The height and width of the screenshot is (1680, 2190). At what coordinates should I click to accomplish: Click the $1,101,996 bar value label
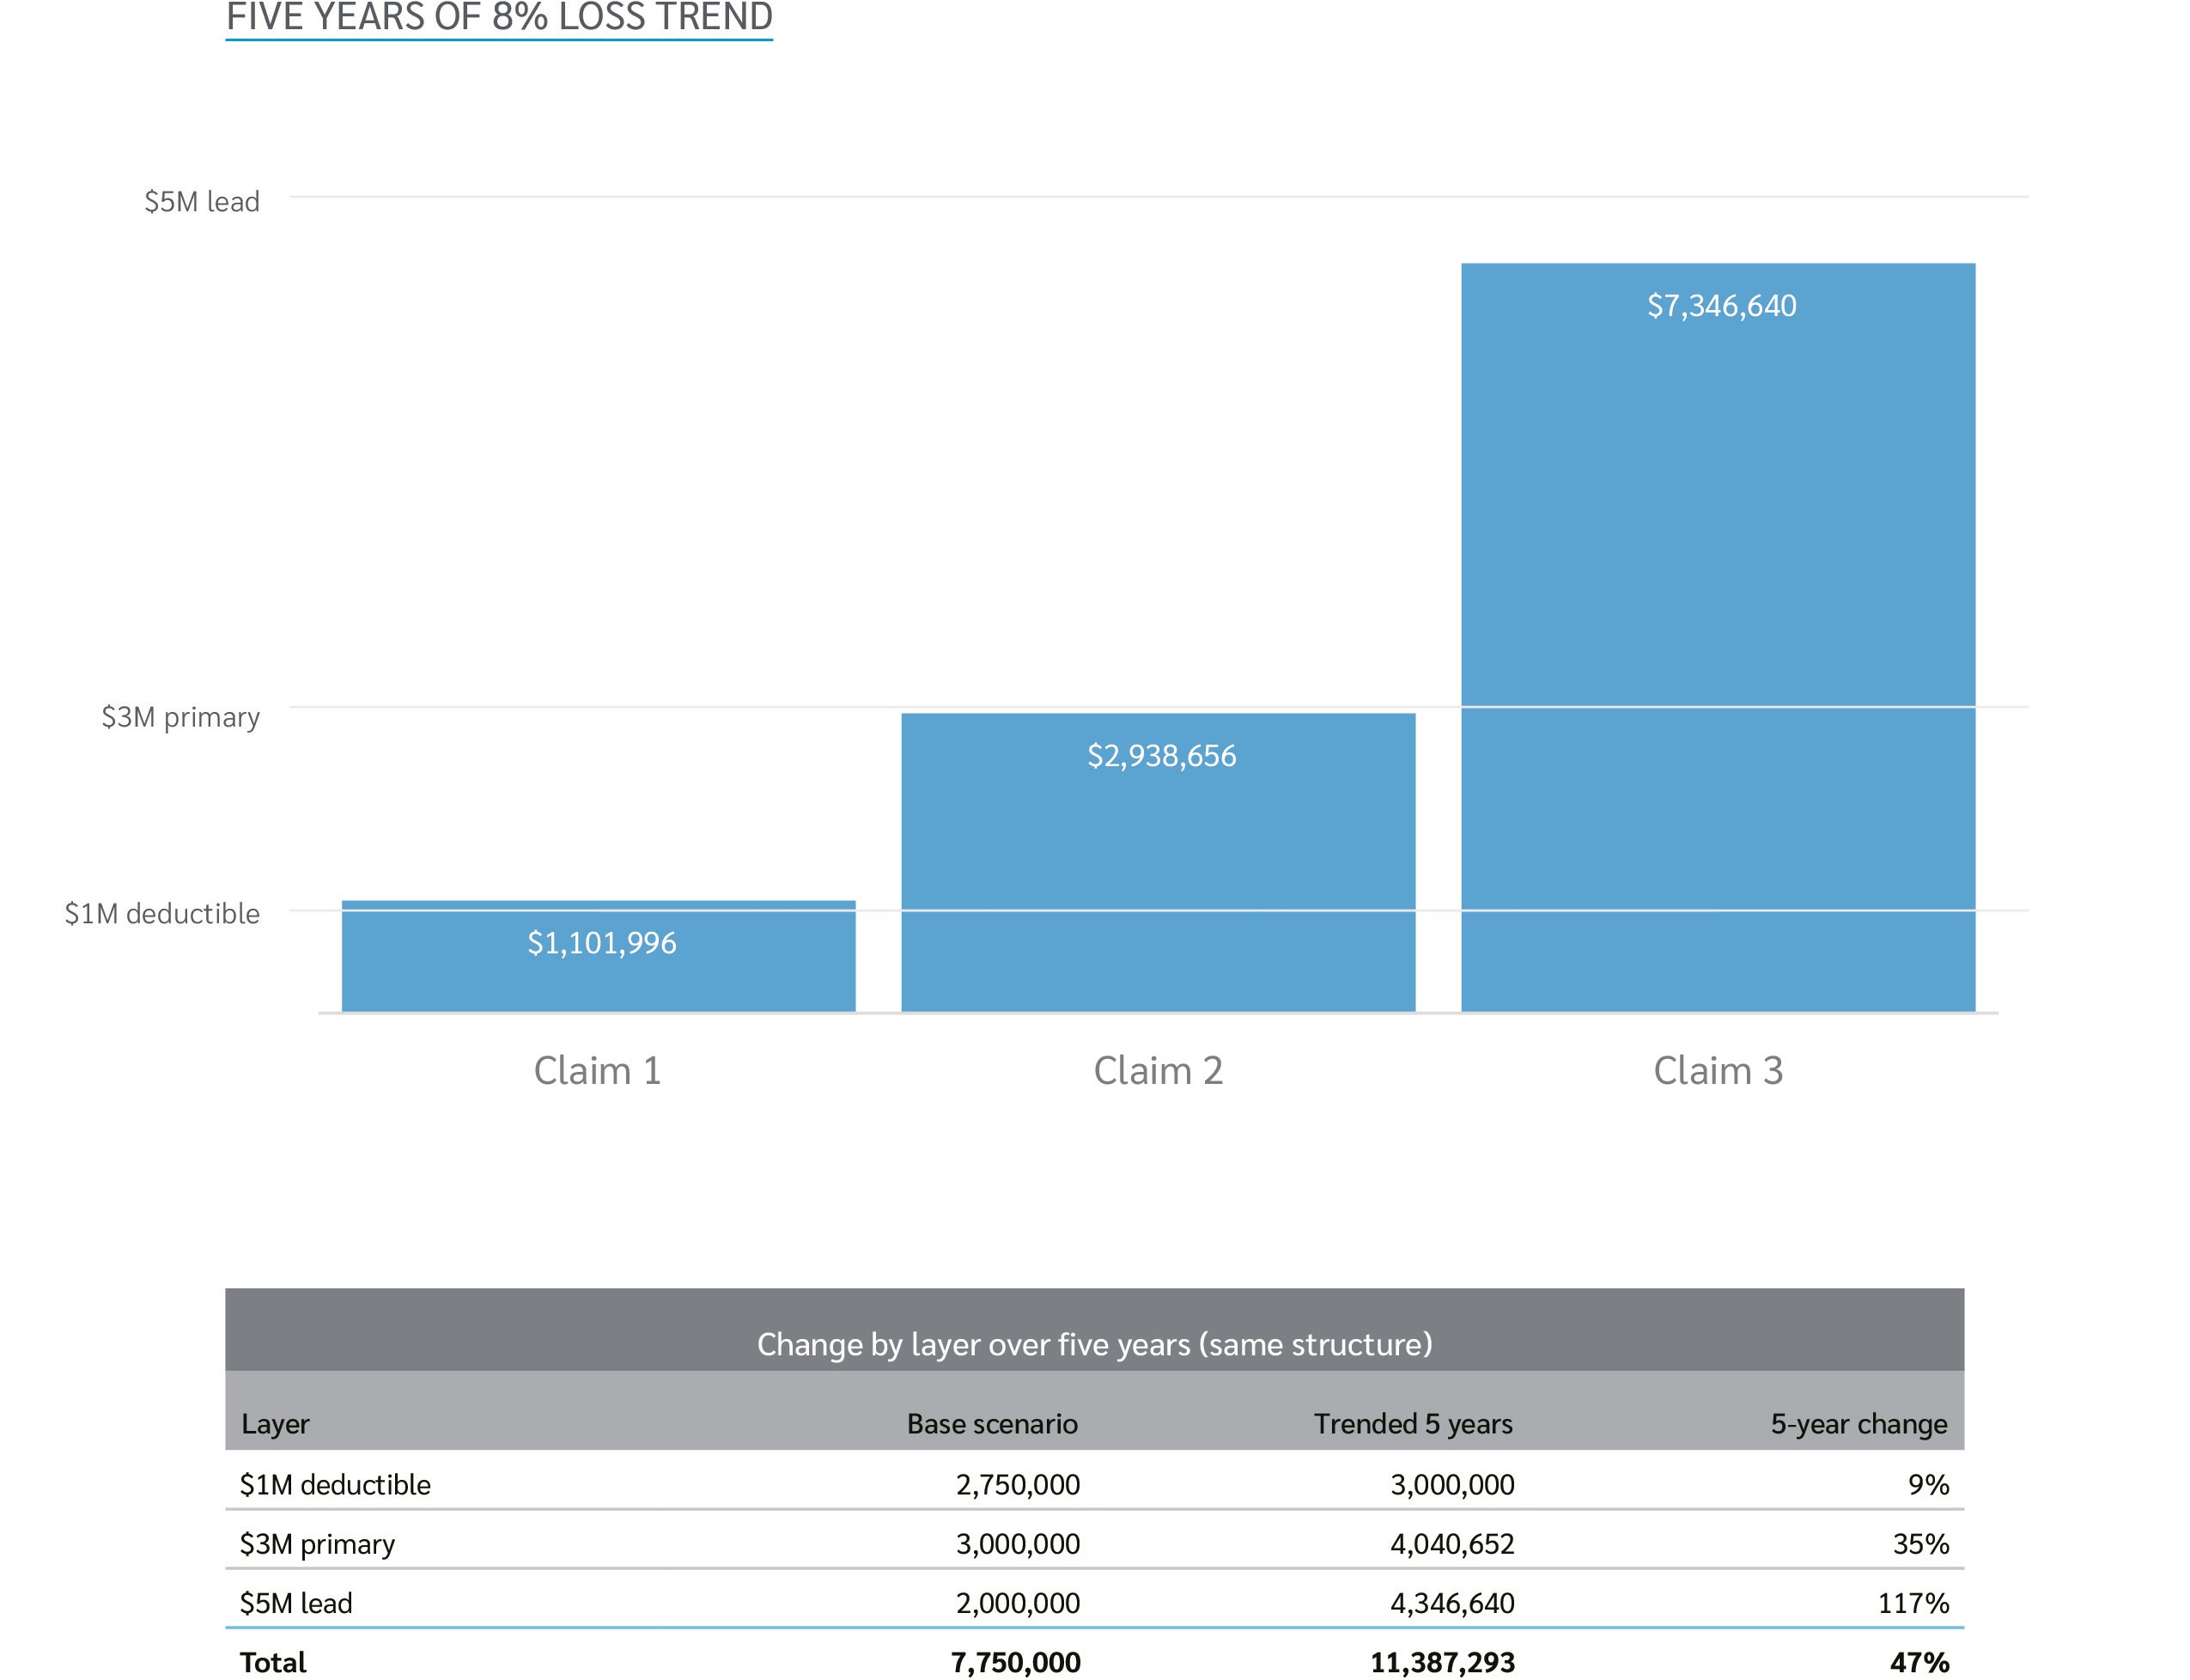point(602,943)
